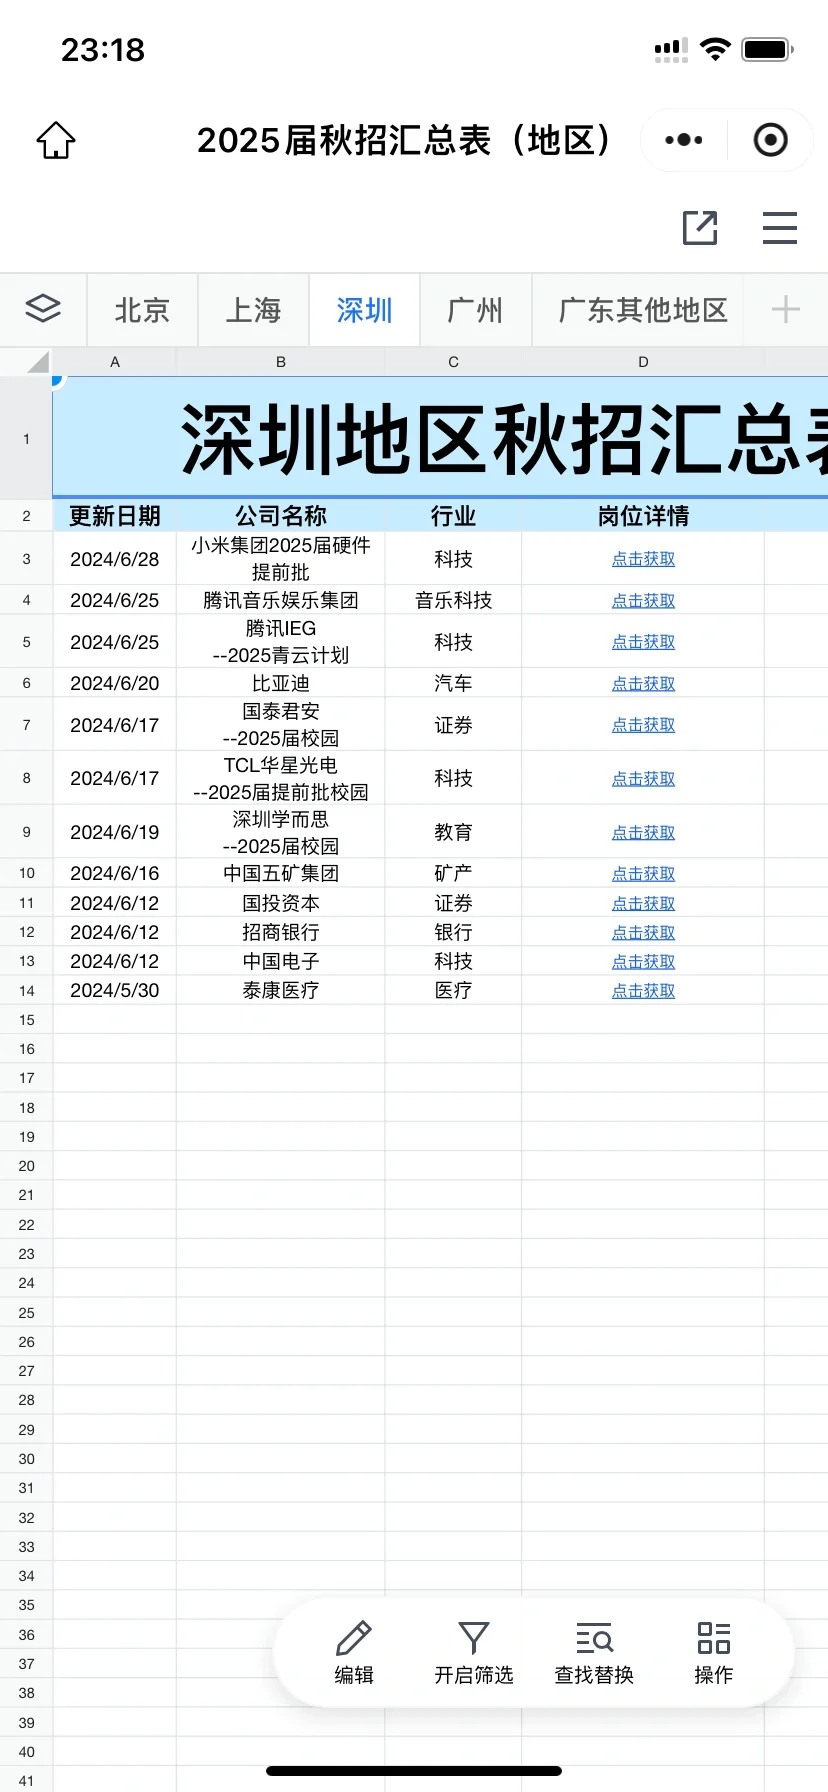The image size is (828, 1792).
Task: Open 点击获取 link for 泰康医疗
Action: [643, 990]
